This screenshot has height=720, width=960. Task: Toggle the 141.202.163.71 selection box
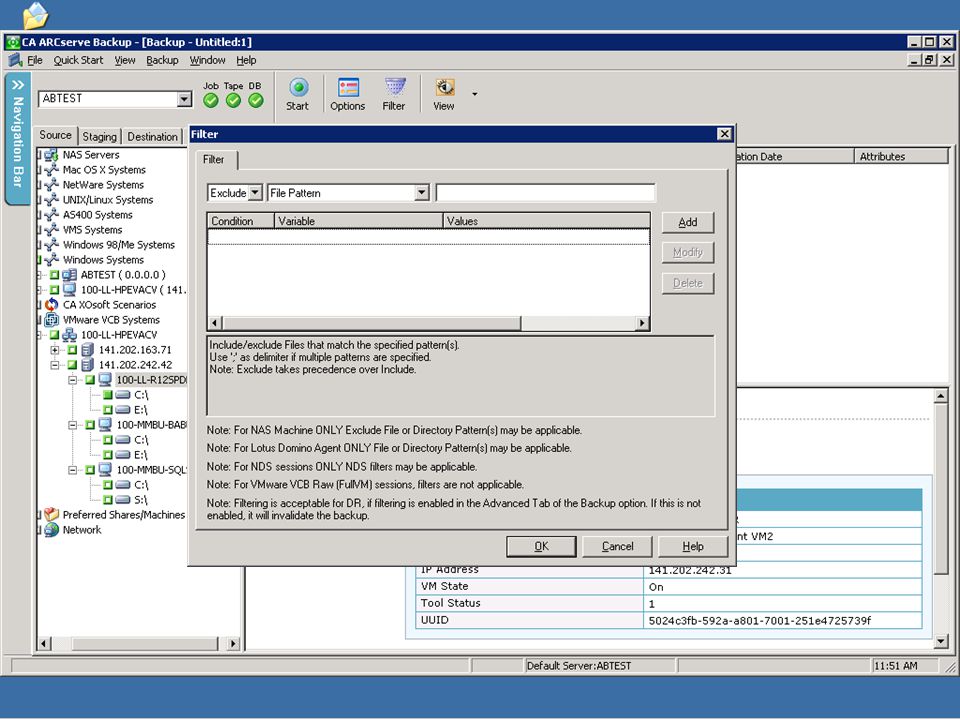[72, 350]
